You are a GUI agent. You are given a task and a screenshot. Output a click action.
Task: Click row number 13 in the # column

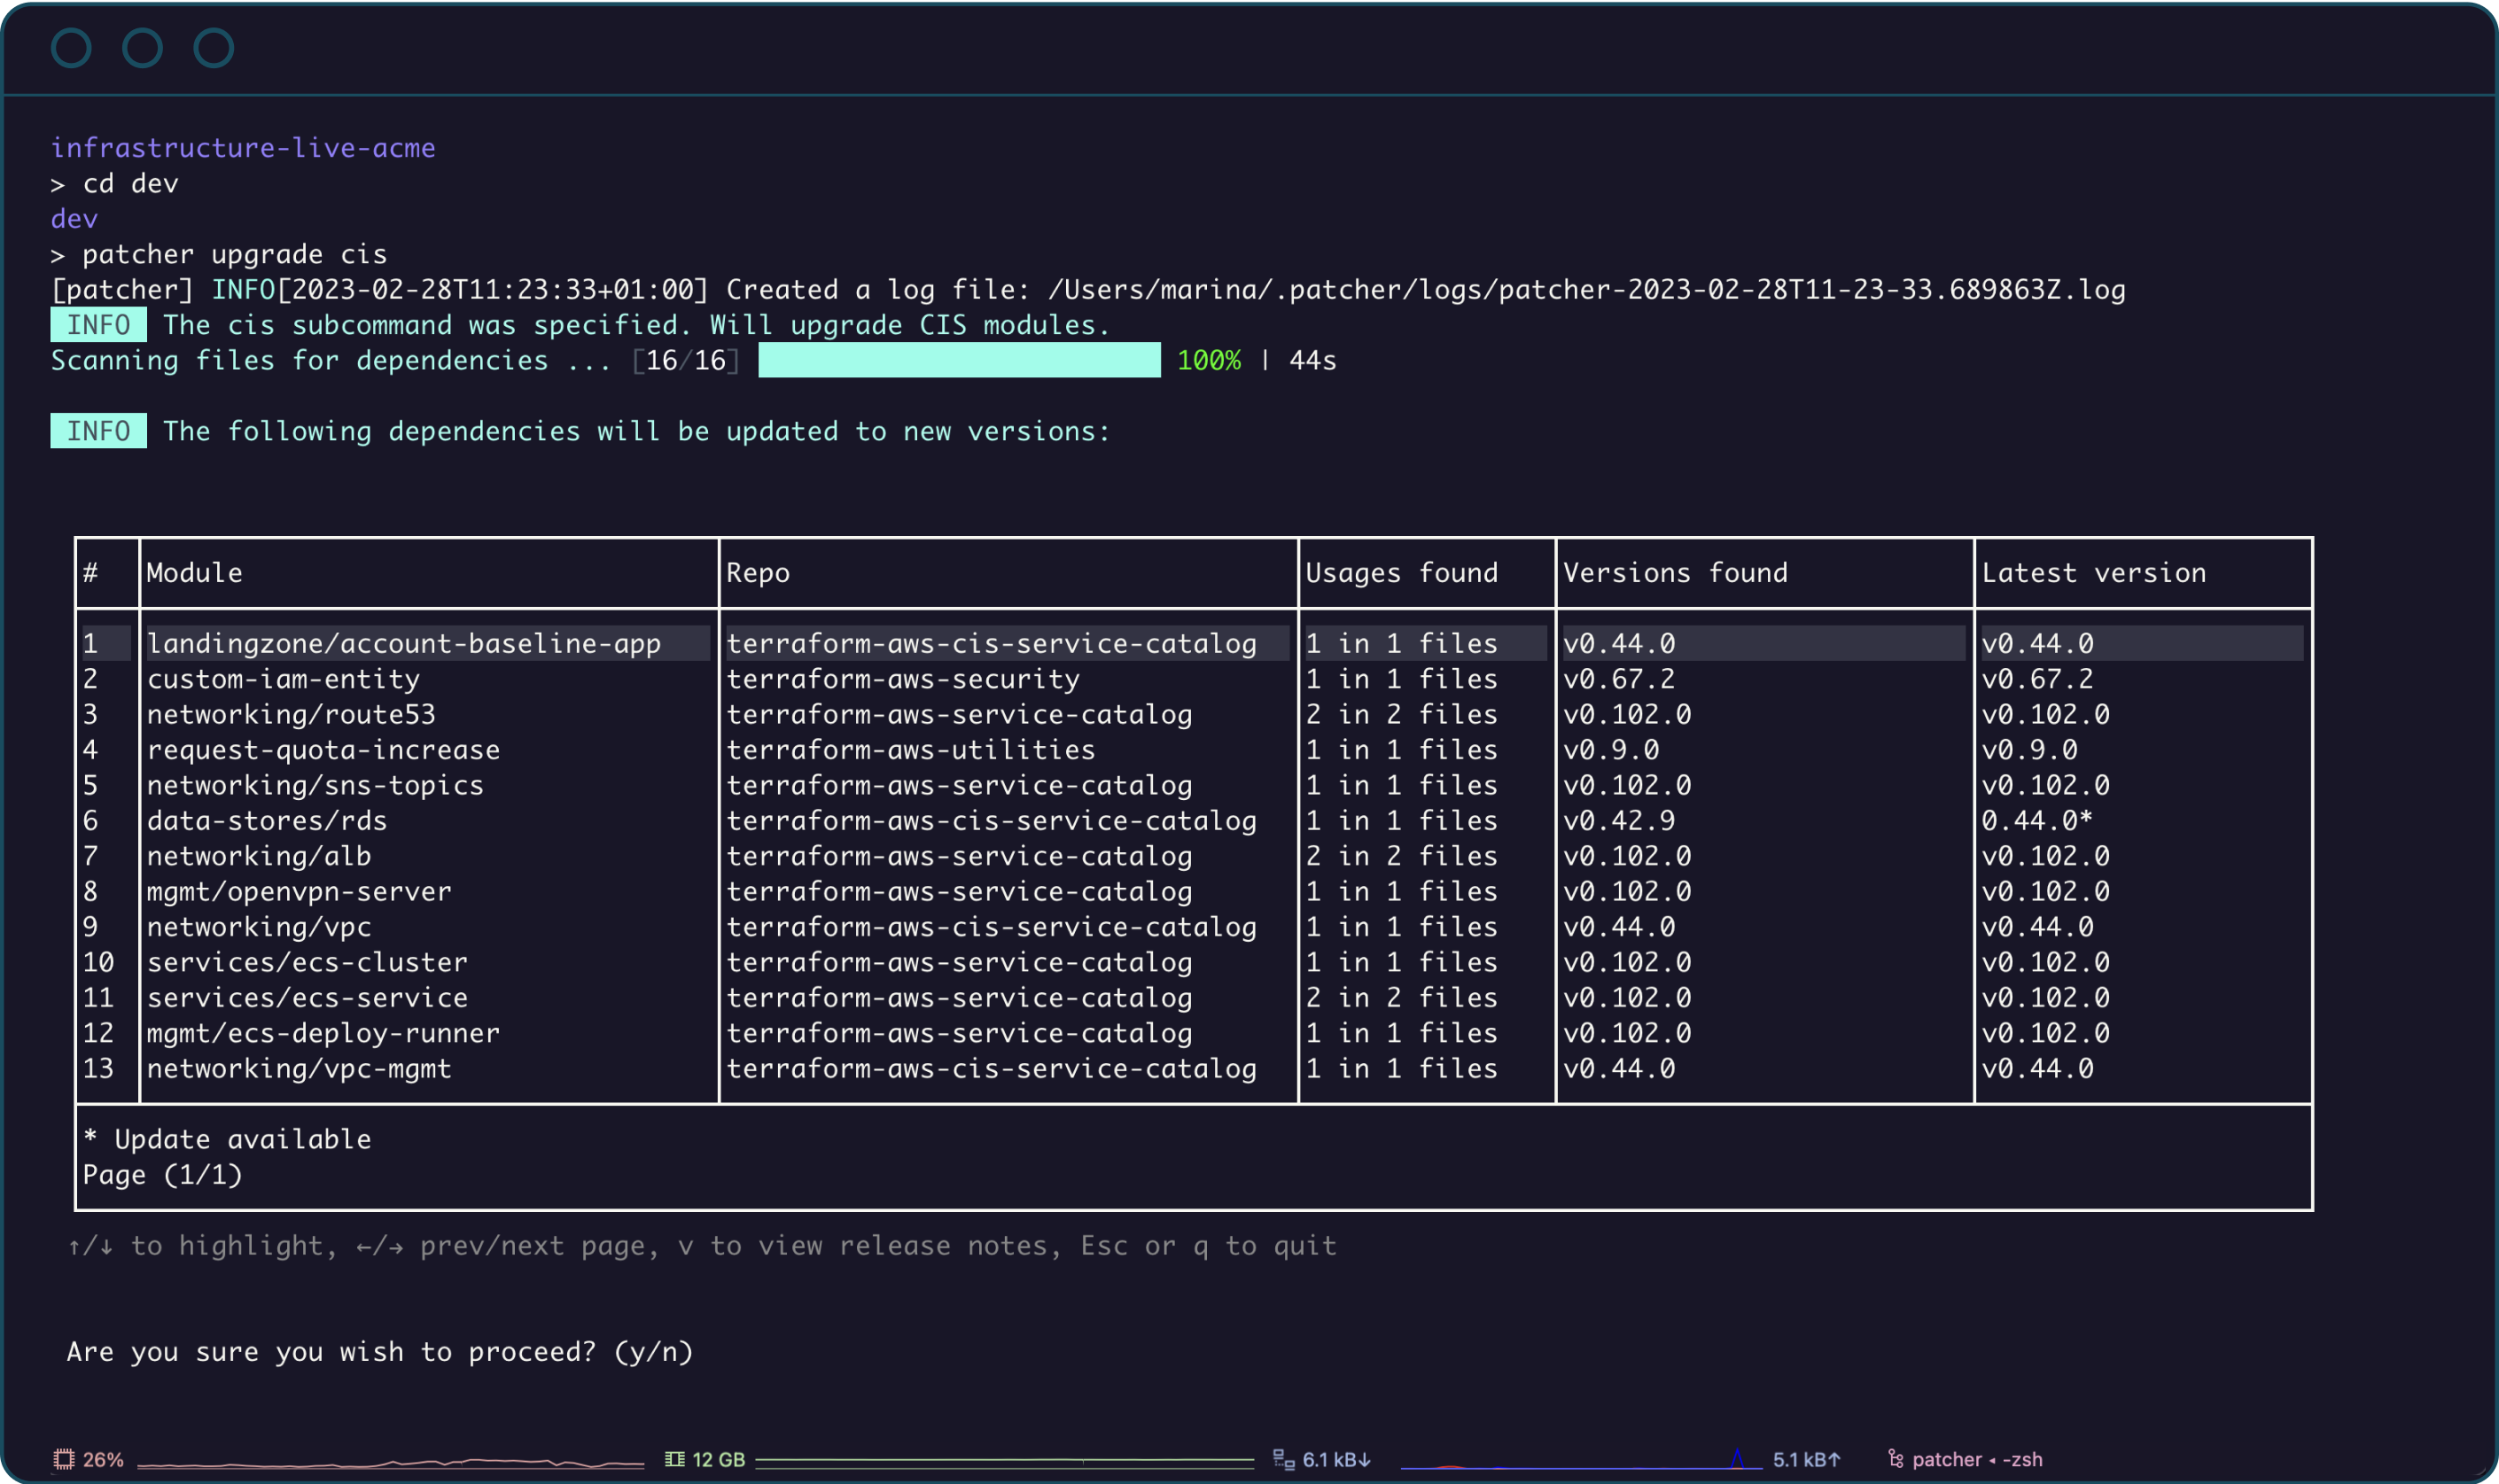click(x=98, y=1069)
